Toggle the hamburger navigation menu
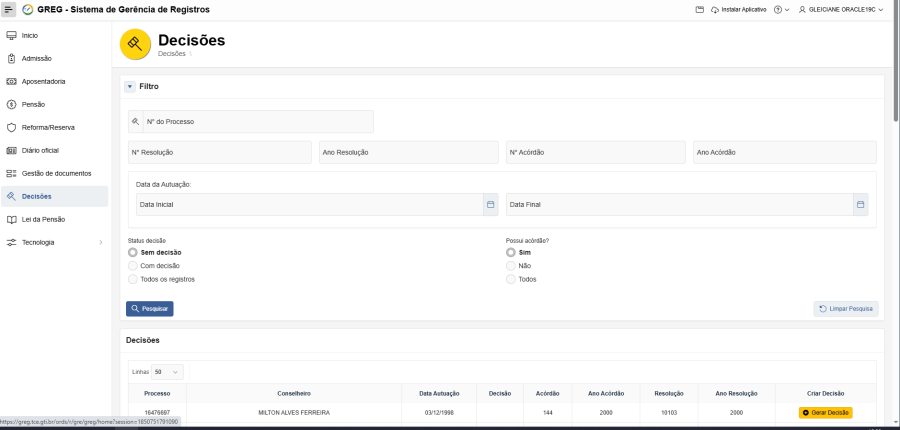Image resolution: width=900 pixels, height=430 pixels. coord(9,9)
